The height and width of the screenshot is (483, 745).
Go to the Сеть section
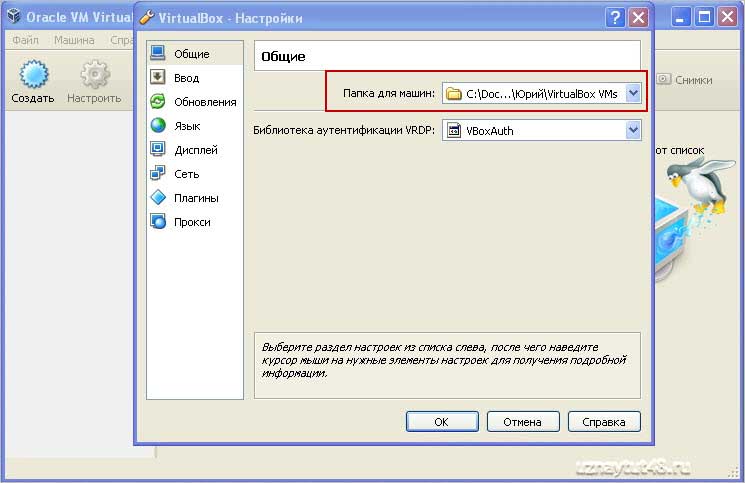195,174
